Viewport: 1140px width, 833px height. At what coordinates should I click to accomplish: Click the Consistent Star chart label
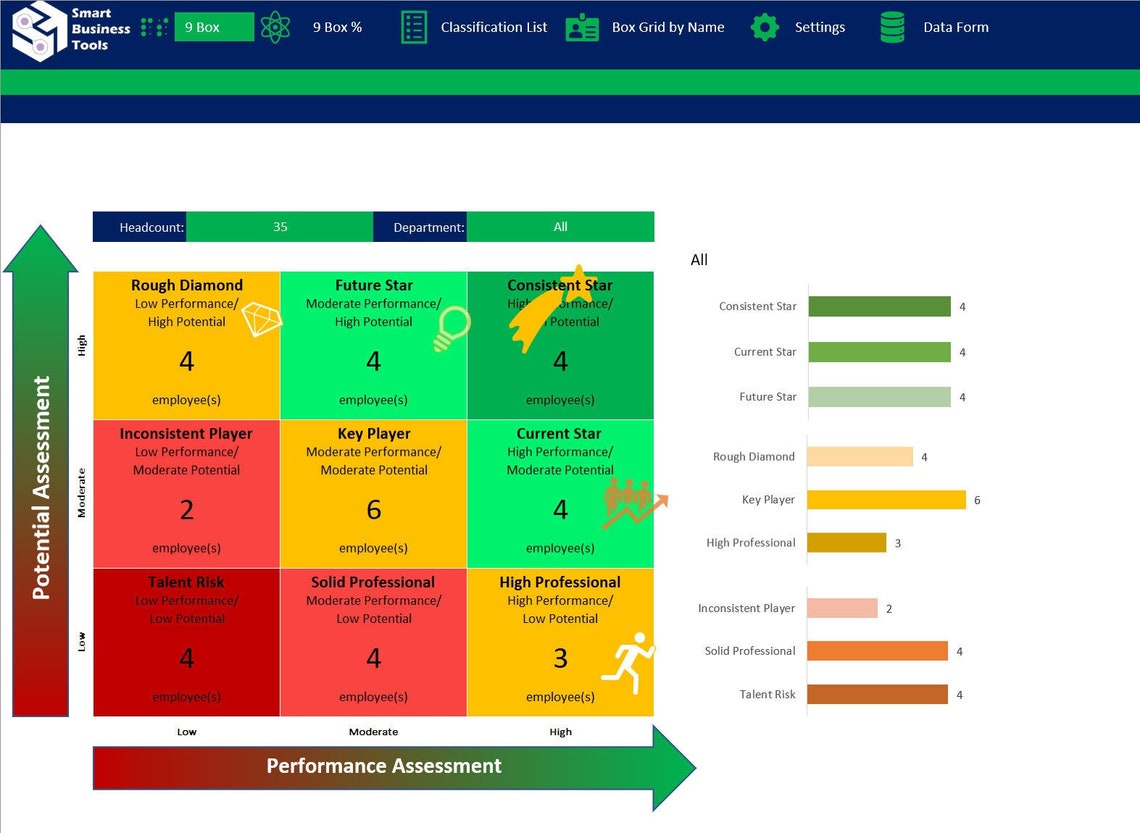[x=758, y=307]
